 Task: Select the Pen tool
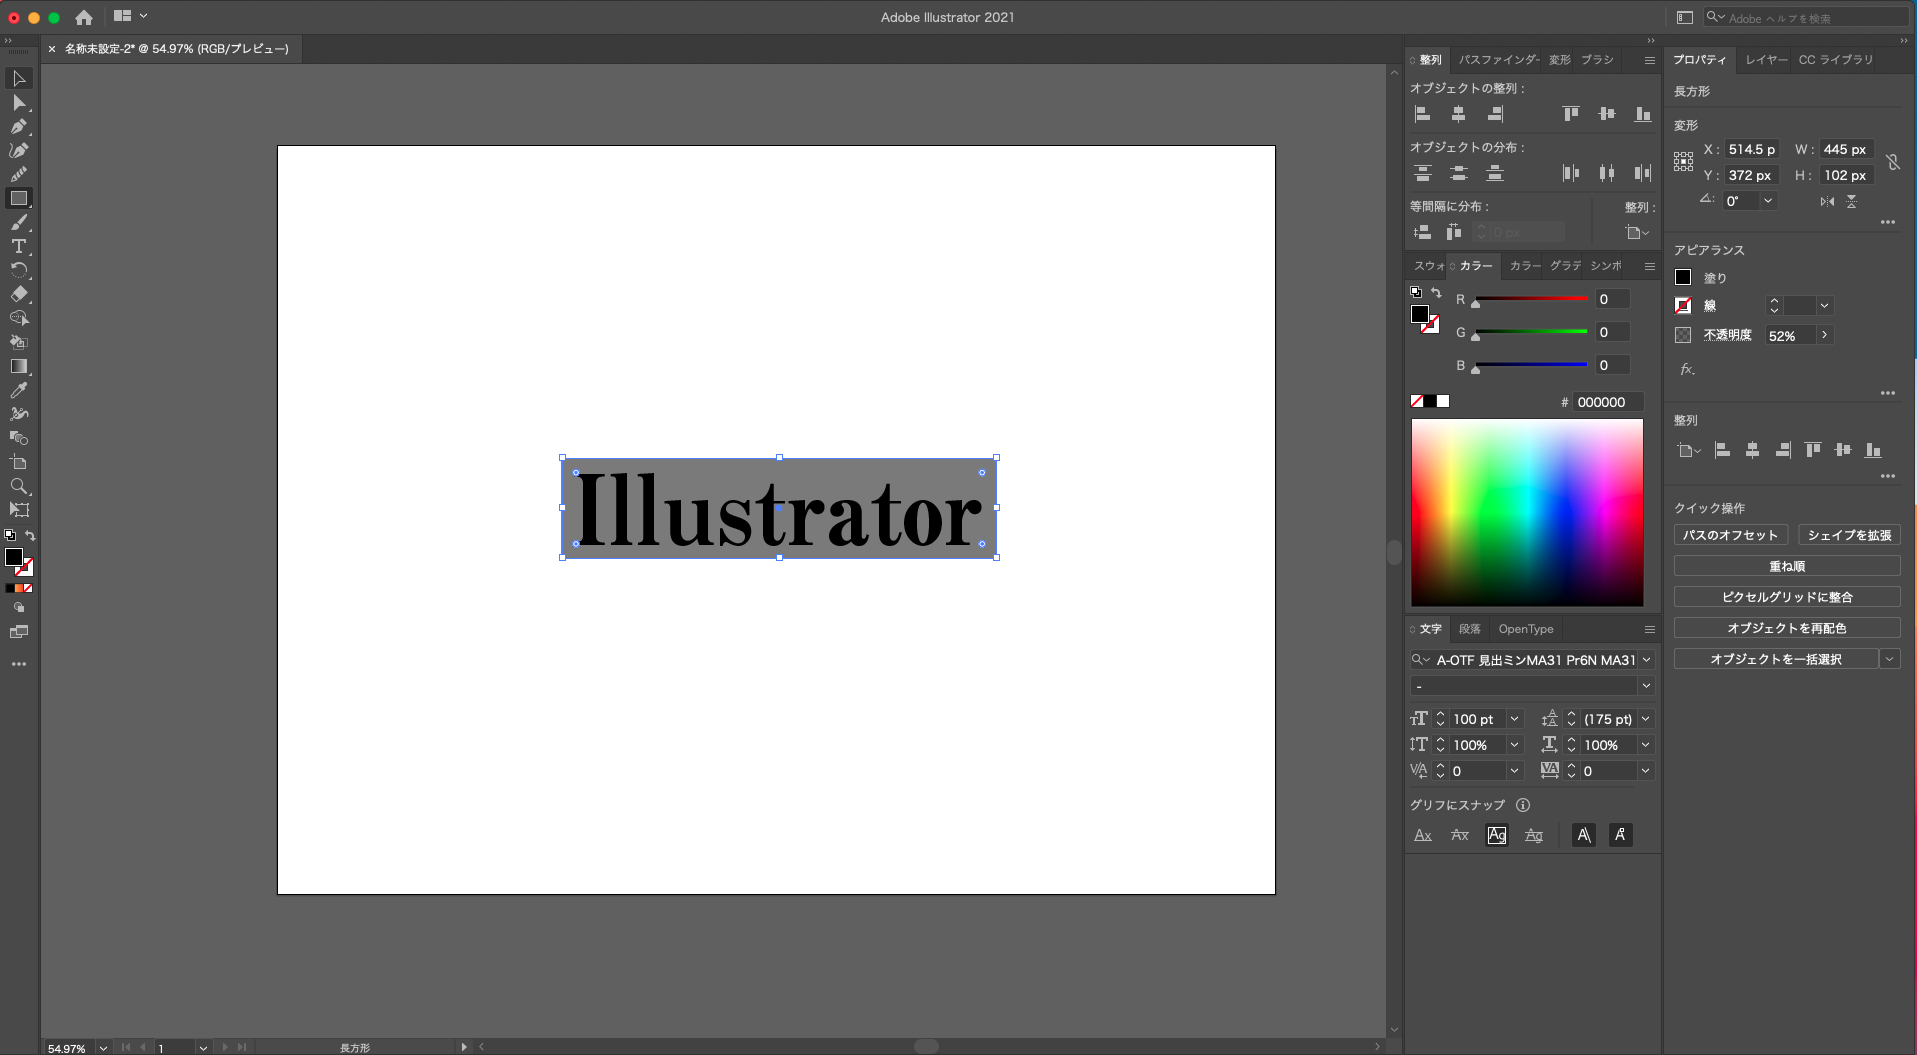(19, 126)
